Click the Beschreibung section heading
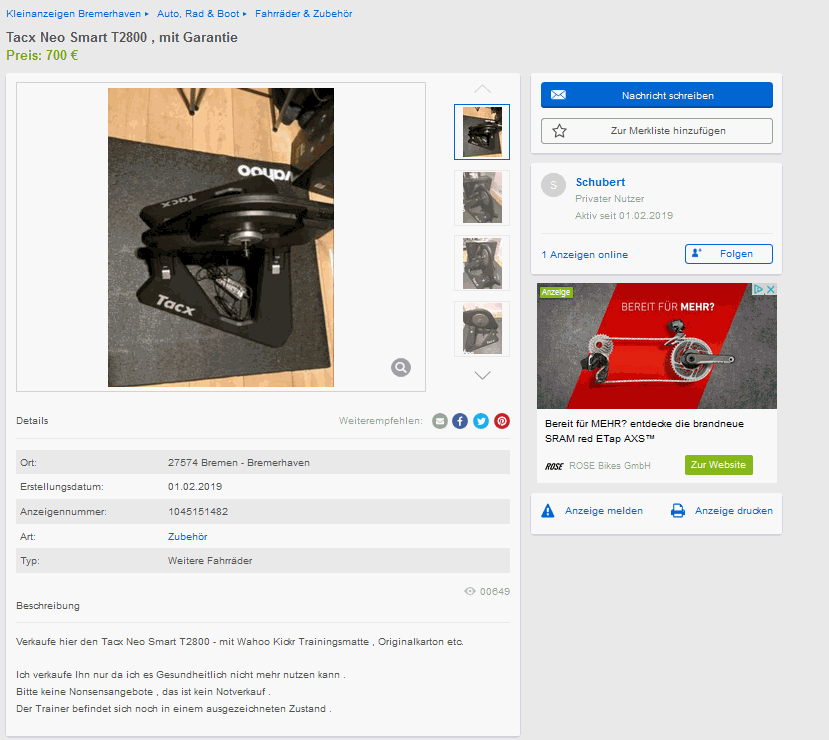 tap(48, 606)
